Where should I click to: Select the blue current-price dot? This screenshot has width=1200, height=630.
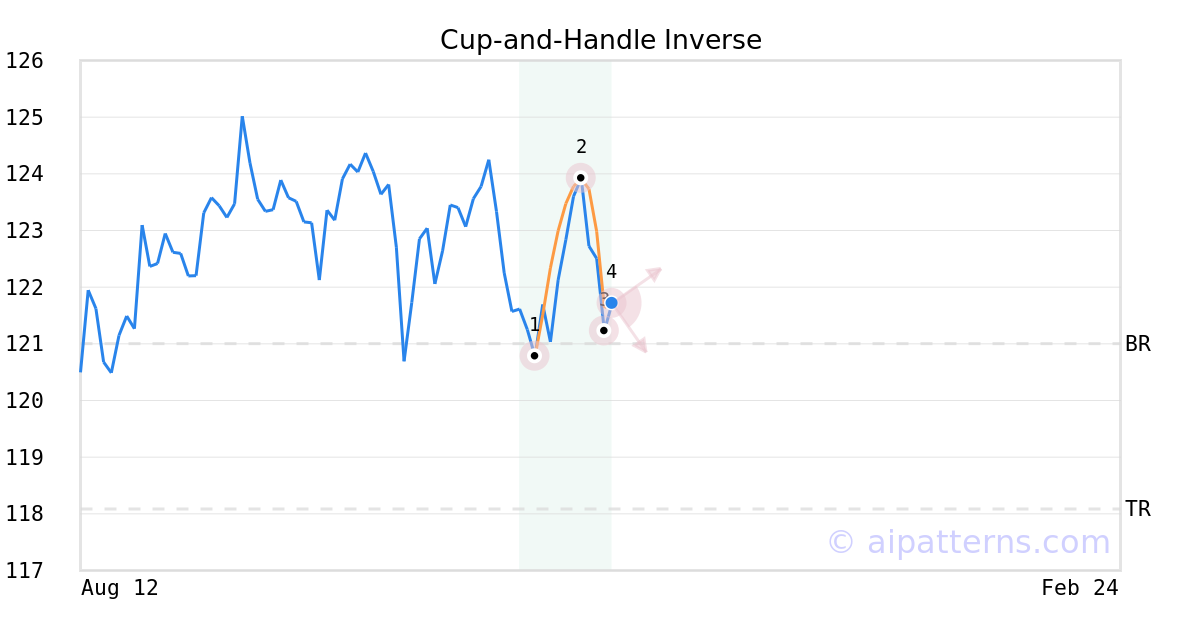click(x=611, y=302)
